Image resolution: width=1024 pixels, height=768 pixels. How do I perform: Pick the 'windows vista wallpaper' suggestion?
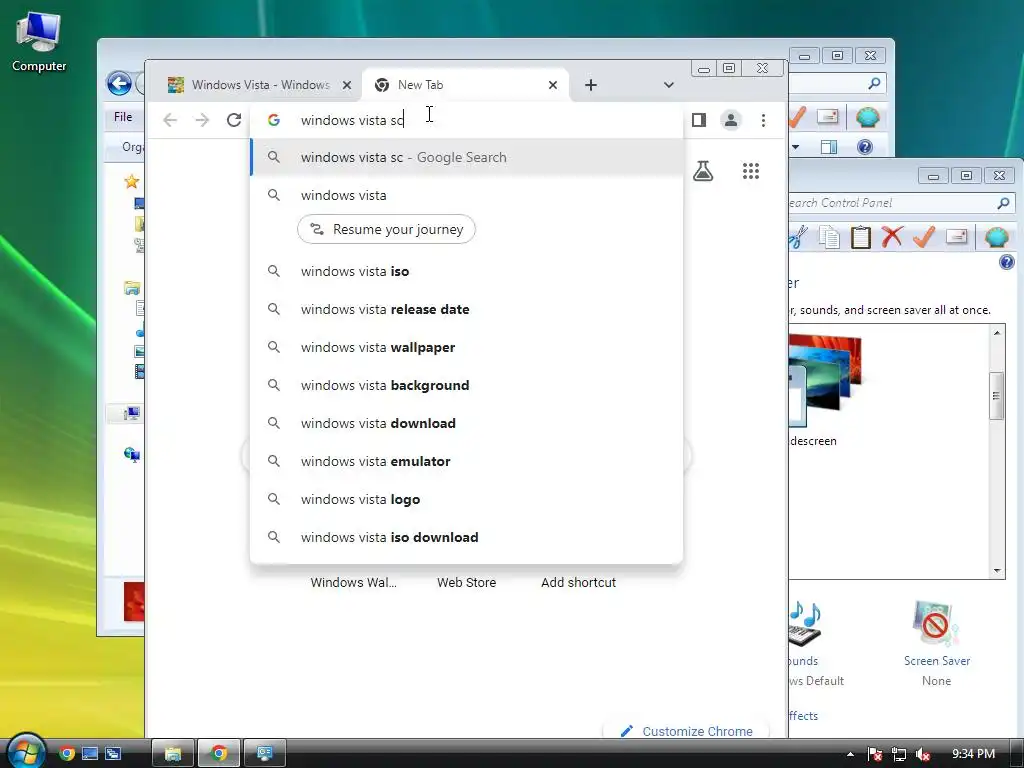tap(466, 347)
